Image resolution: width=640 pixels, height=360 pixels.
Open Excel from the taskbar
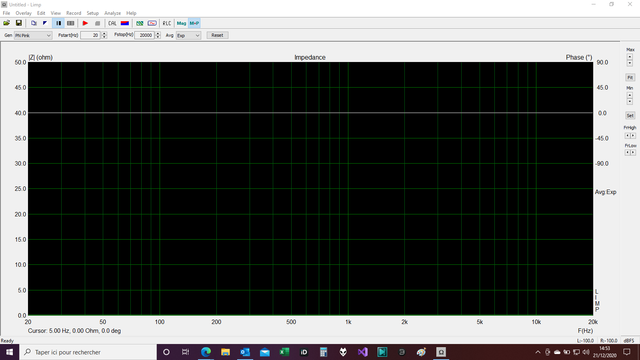284,352
